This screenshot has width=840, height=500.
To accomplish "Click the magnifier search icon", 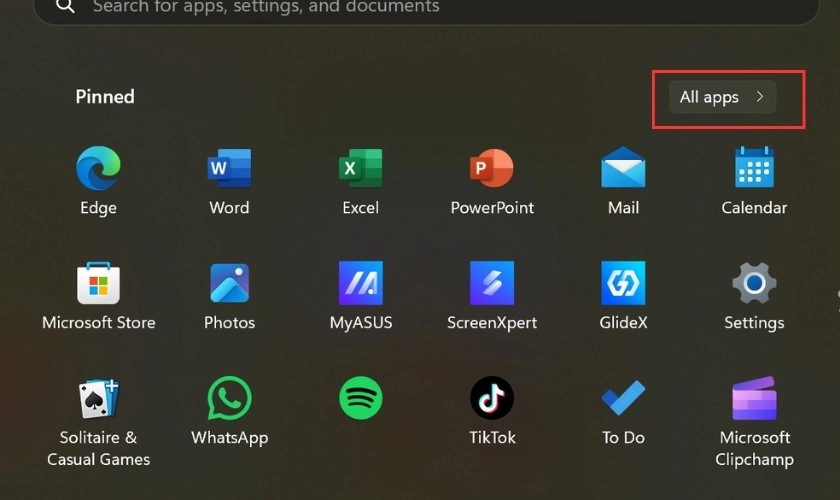I will tap(65, 6).
